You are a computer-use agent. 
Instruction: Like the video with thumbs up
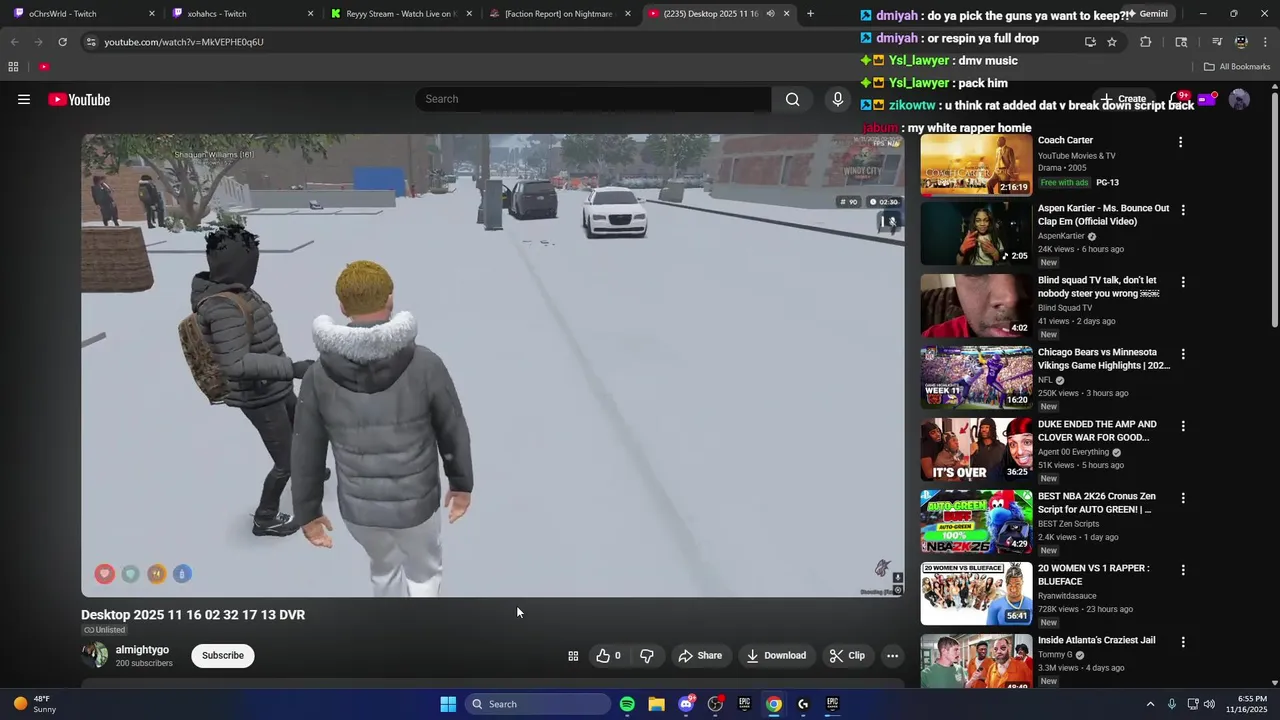(608, 656)
